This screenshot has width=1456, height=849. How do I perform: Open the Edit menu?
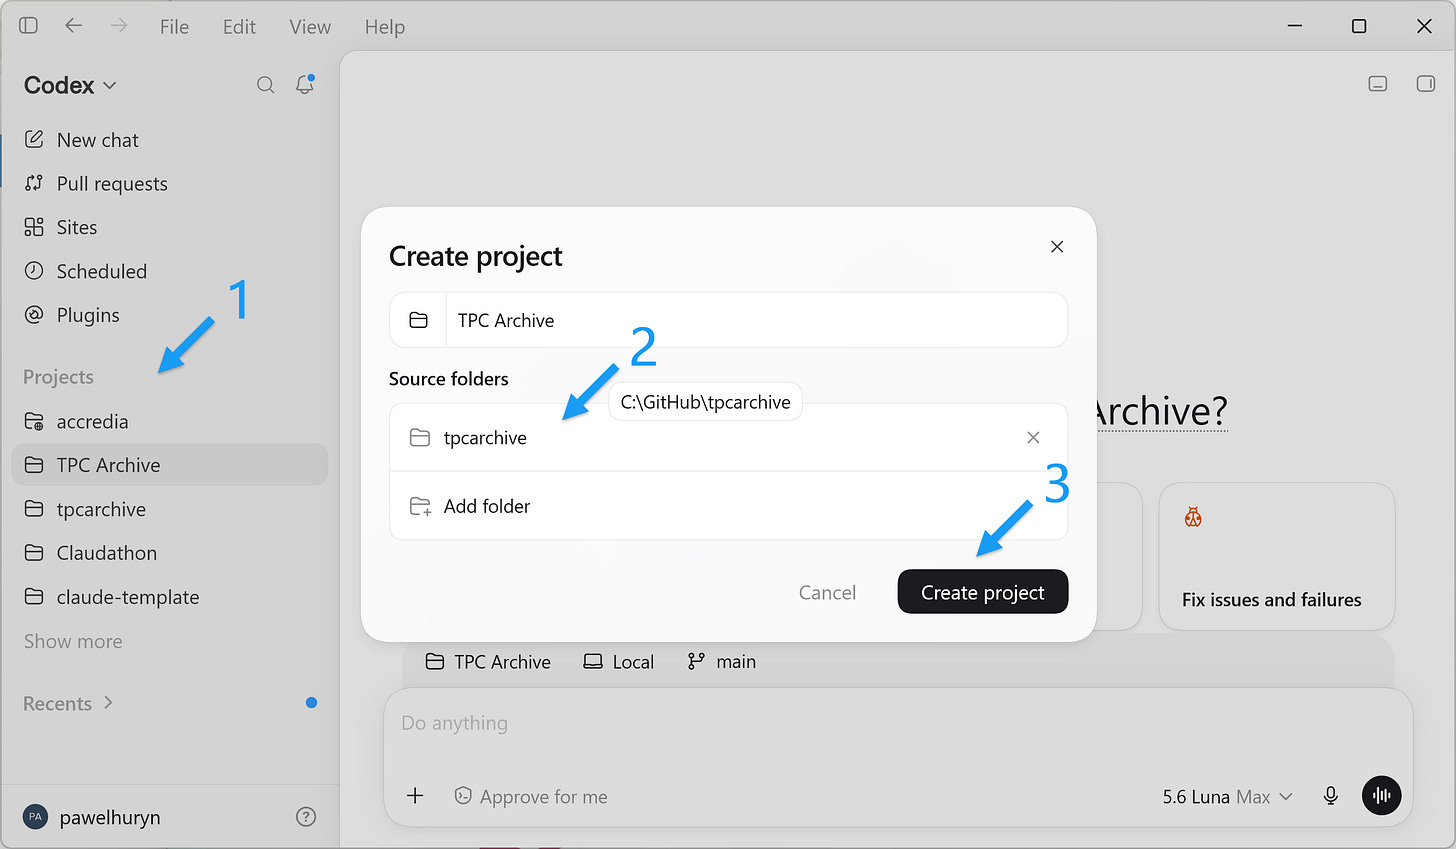point(239,27)
